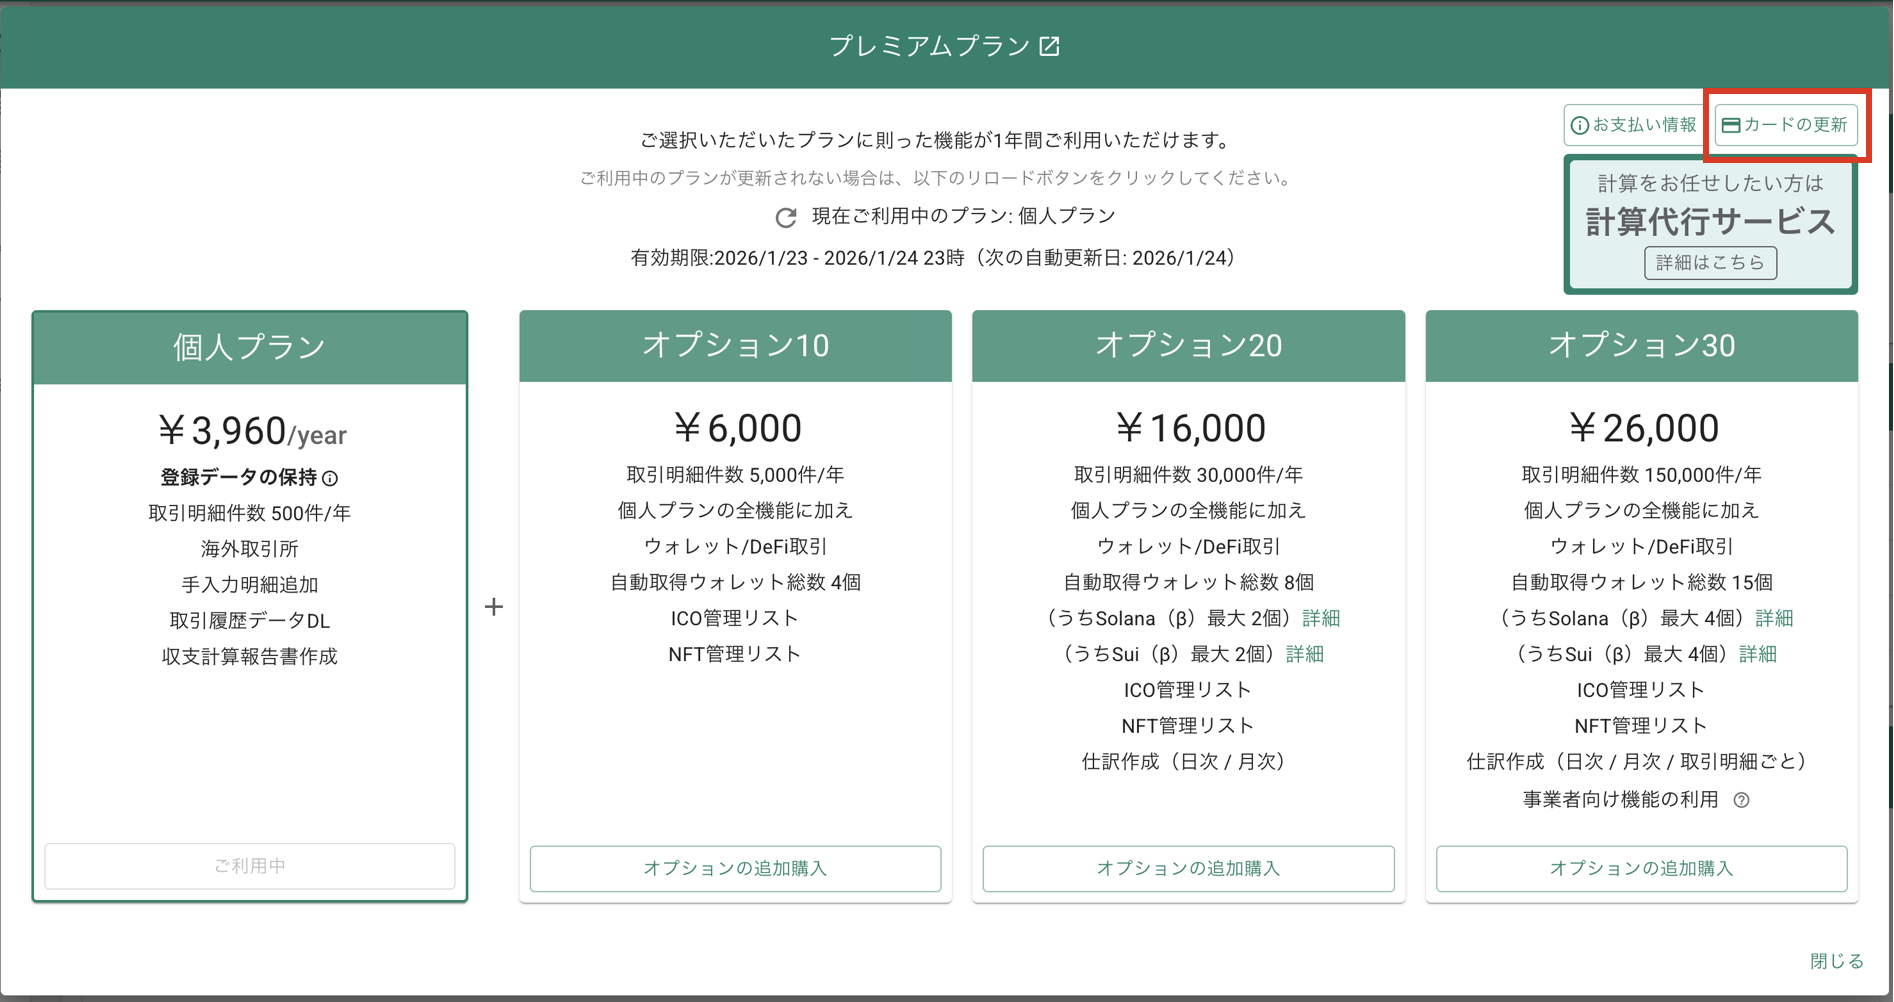Click 取引明細件数 150,000件/年 text
Screen dimensions: 1894x1002
(1641, 475)
